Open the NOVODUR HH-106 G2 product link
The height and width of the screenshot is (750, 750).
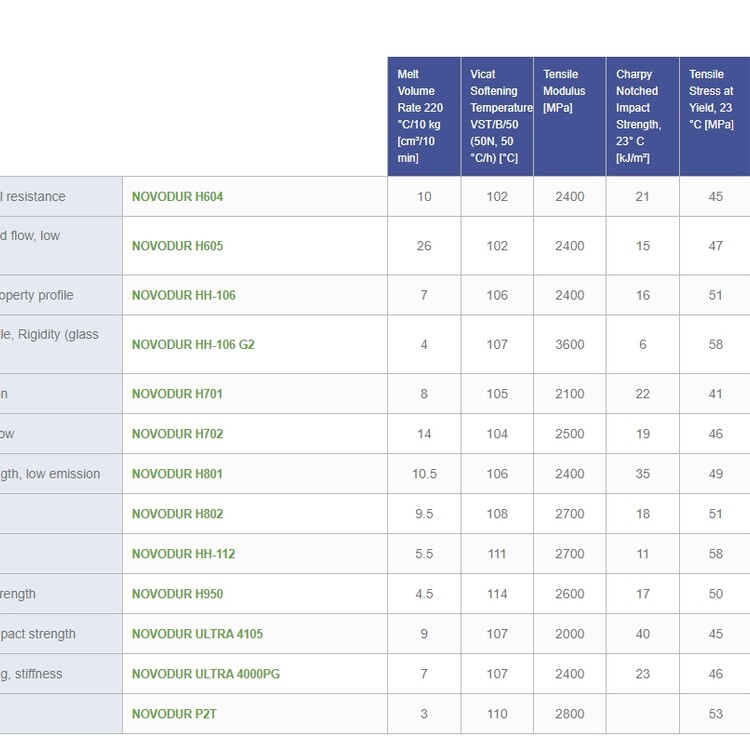(x=193, y=344)
